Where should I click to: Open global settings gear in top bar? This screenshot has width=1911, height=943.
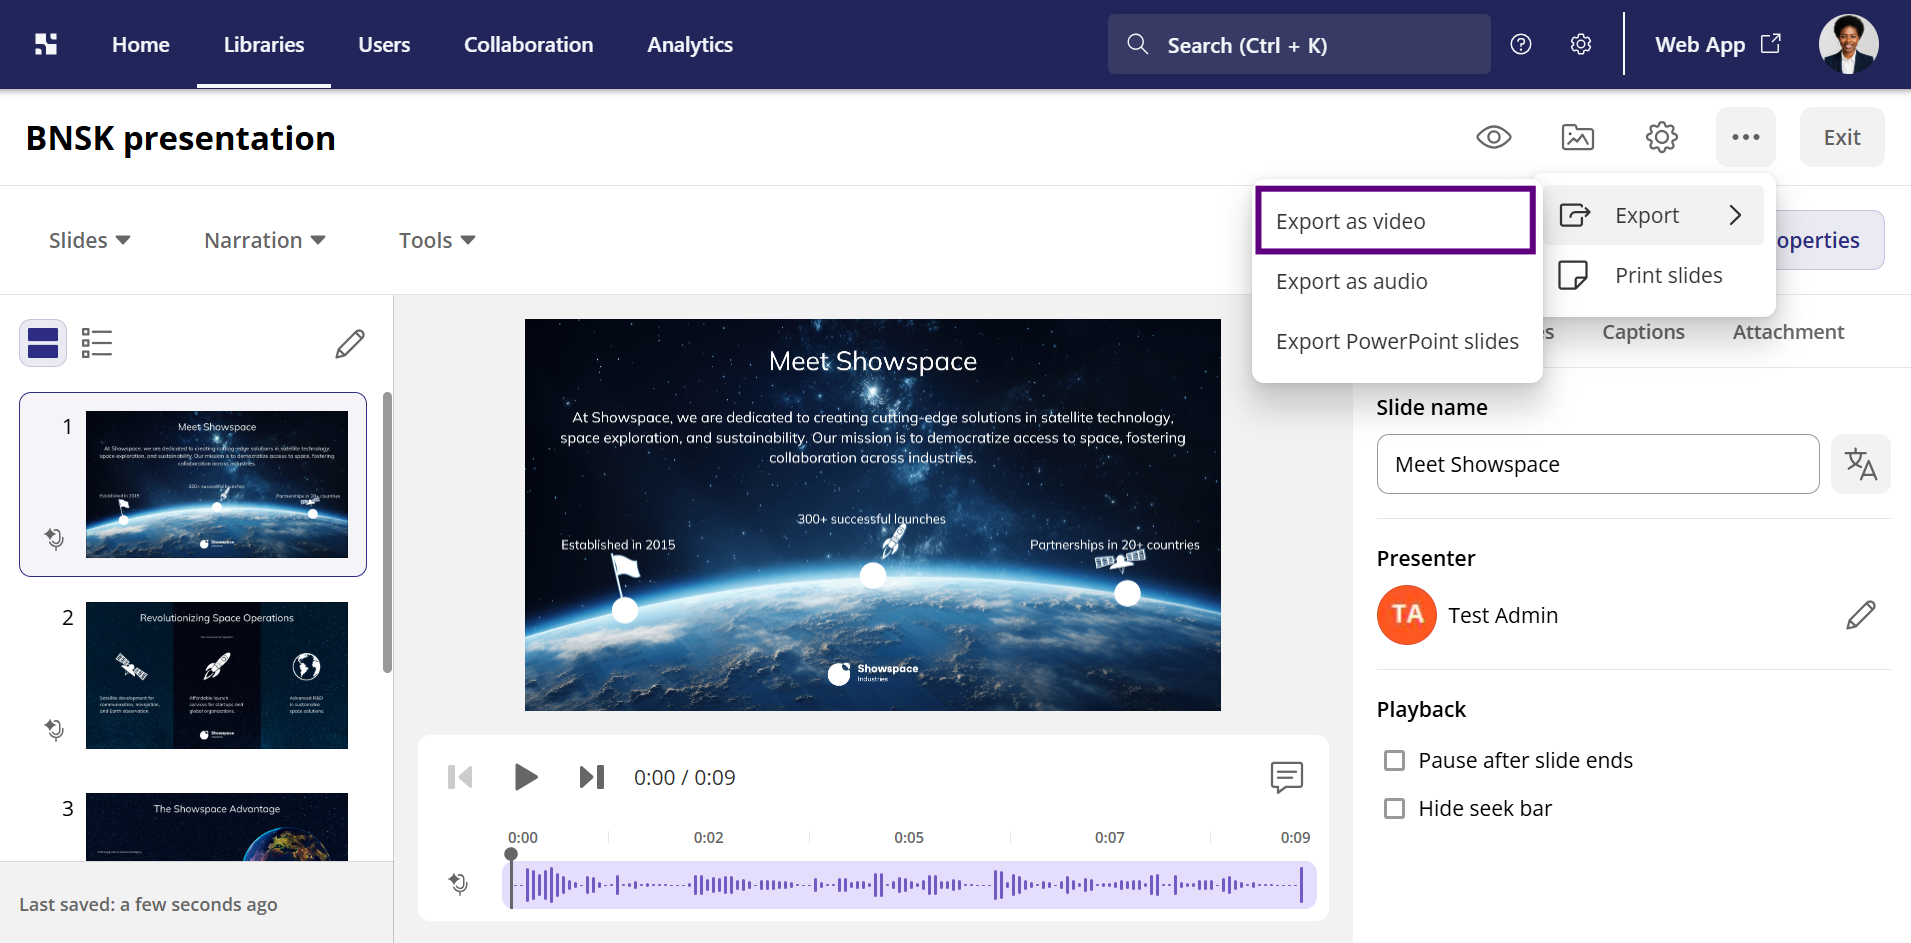coord(1581,44)
